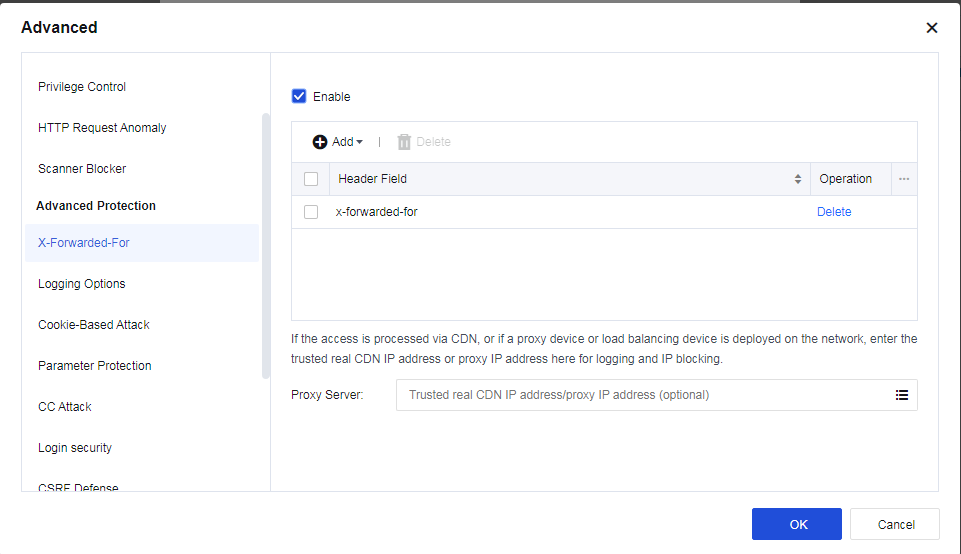Go to Scanner Blocker settings
Screen dimensions: 961x554
pos(82,169)
